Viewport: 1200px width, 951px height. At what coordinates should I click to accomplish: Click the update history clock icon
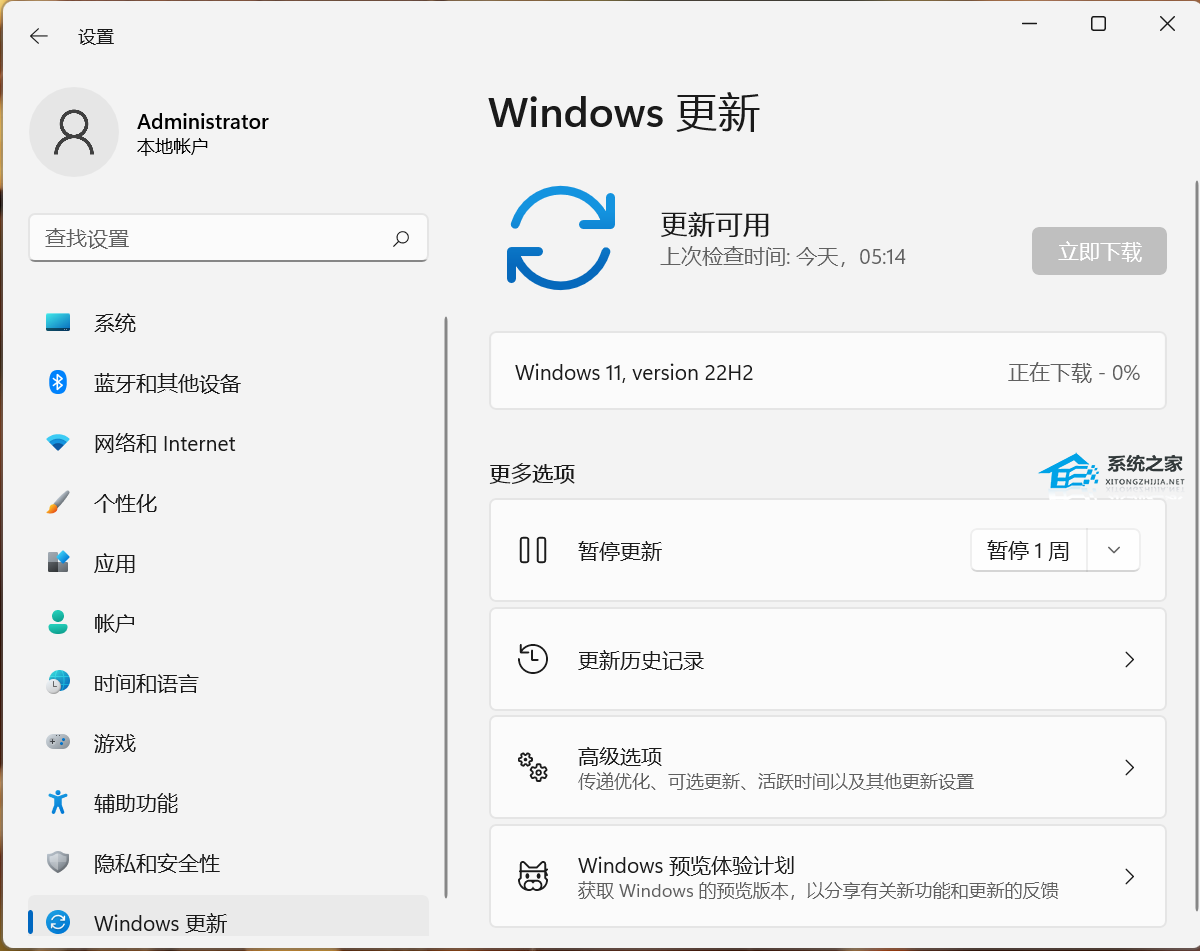tap(533, 658)
